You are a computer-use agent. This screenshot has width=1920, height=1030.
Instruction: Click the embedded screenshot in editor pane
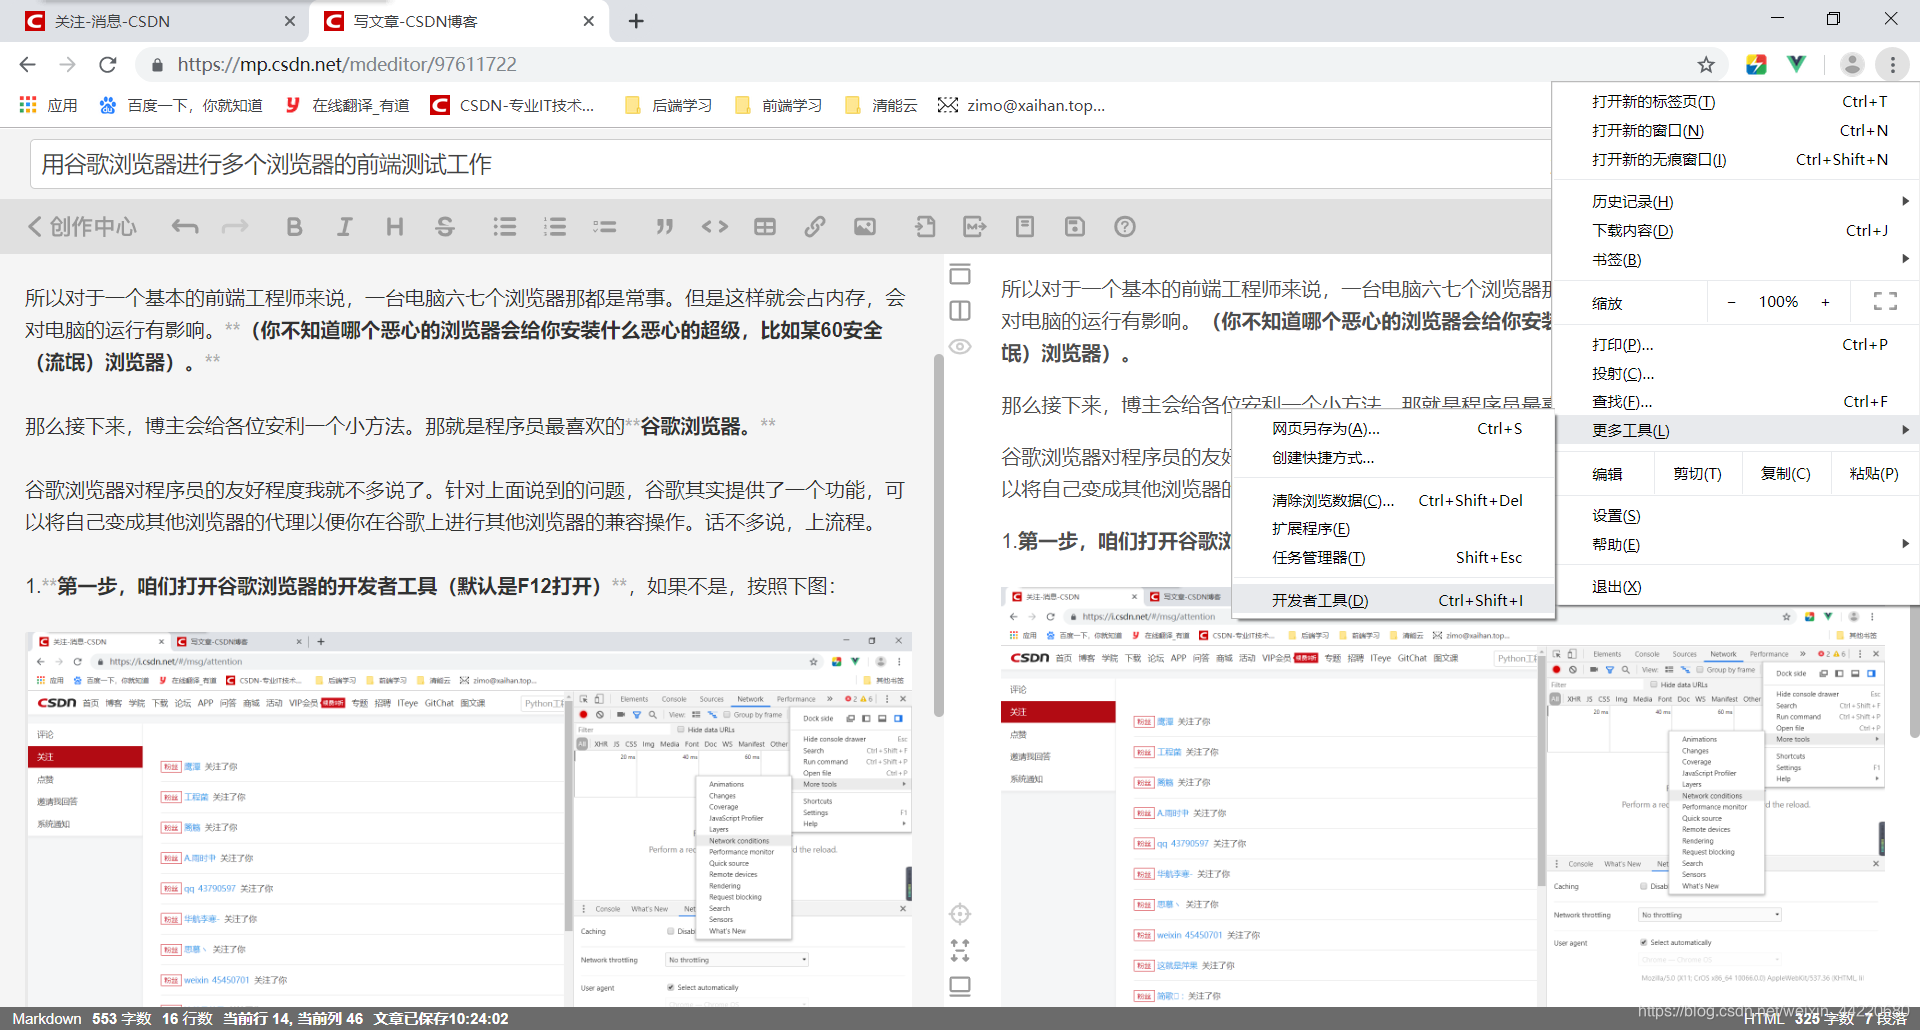click(468, 818)
